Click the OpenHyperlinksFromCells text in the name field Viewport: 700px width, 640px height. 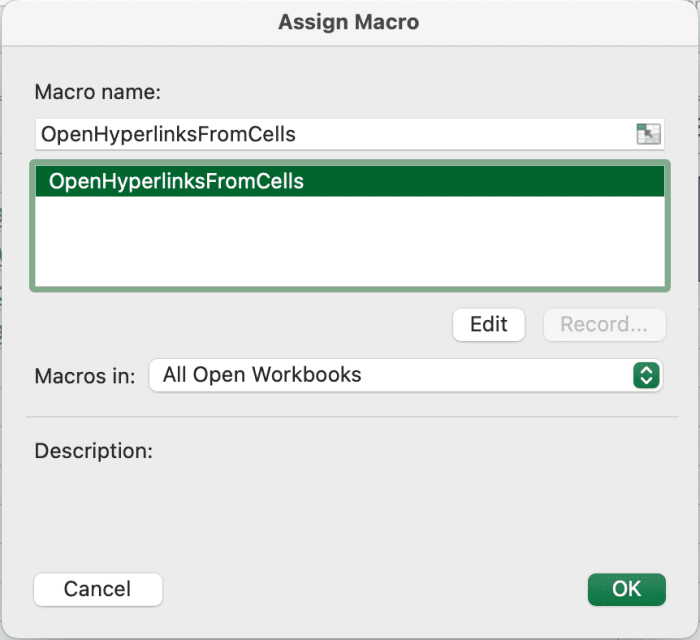167,134
